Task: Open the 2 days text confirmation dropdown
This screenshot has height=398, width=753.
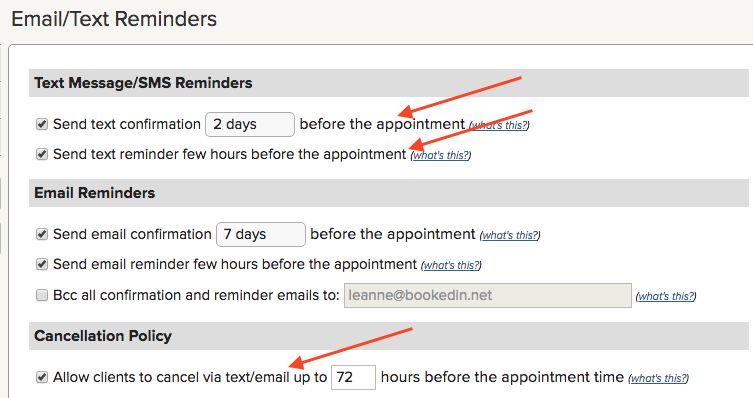Action: [250, 124]
